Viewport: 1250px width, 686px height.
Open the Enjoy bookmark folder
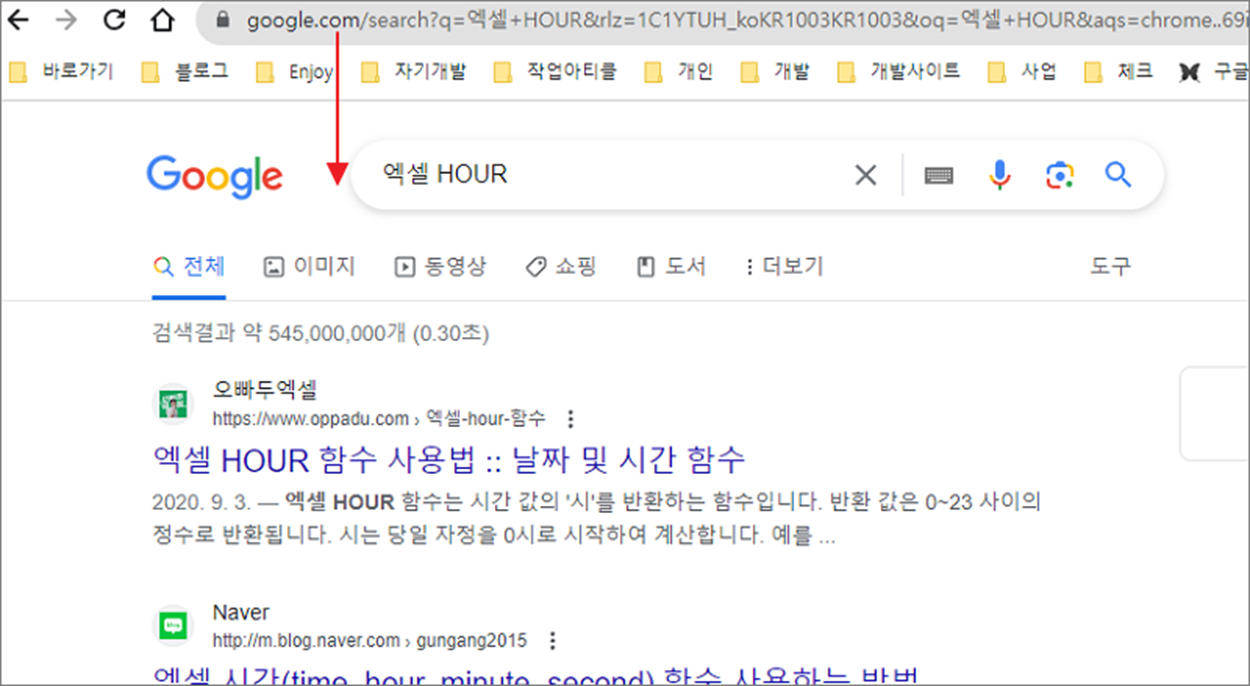[x=294, y=72]
